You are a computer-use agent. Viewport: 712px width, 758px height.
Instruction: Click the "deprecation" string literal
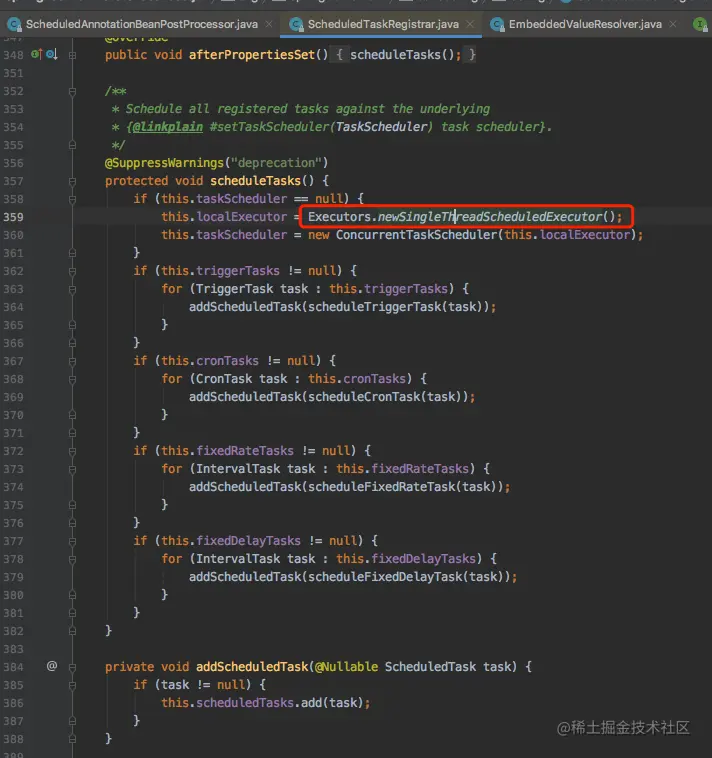[x=276, y=163]
